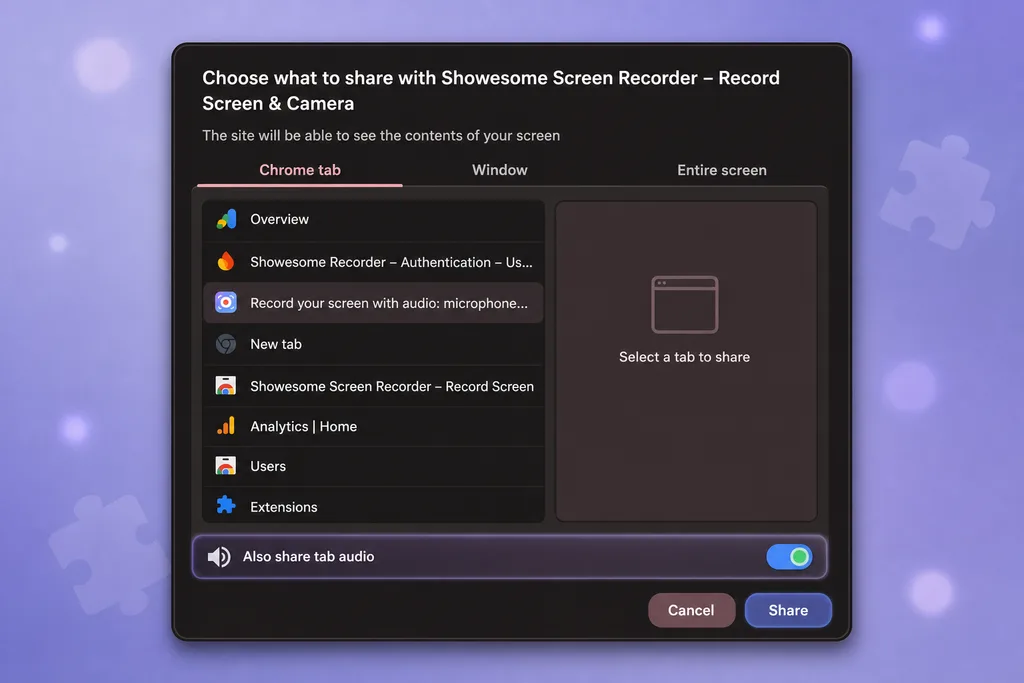The height and width of the screenshot is (683, 1024).
Task: Switch to the Entire screen tab
Action: coord(722,170)
